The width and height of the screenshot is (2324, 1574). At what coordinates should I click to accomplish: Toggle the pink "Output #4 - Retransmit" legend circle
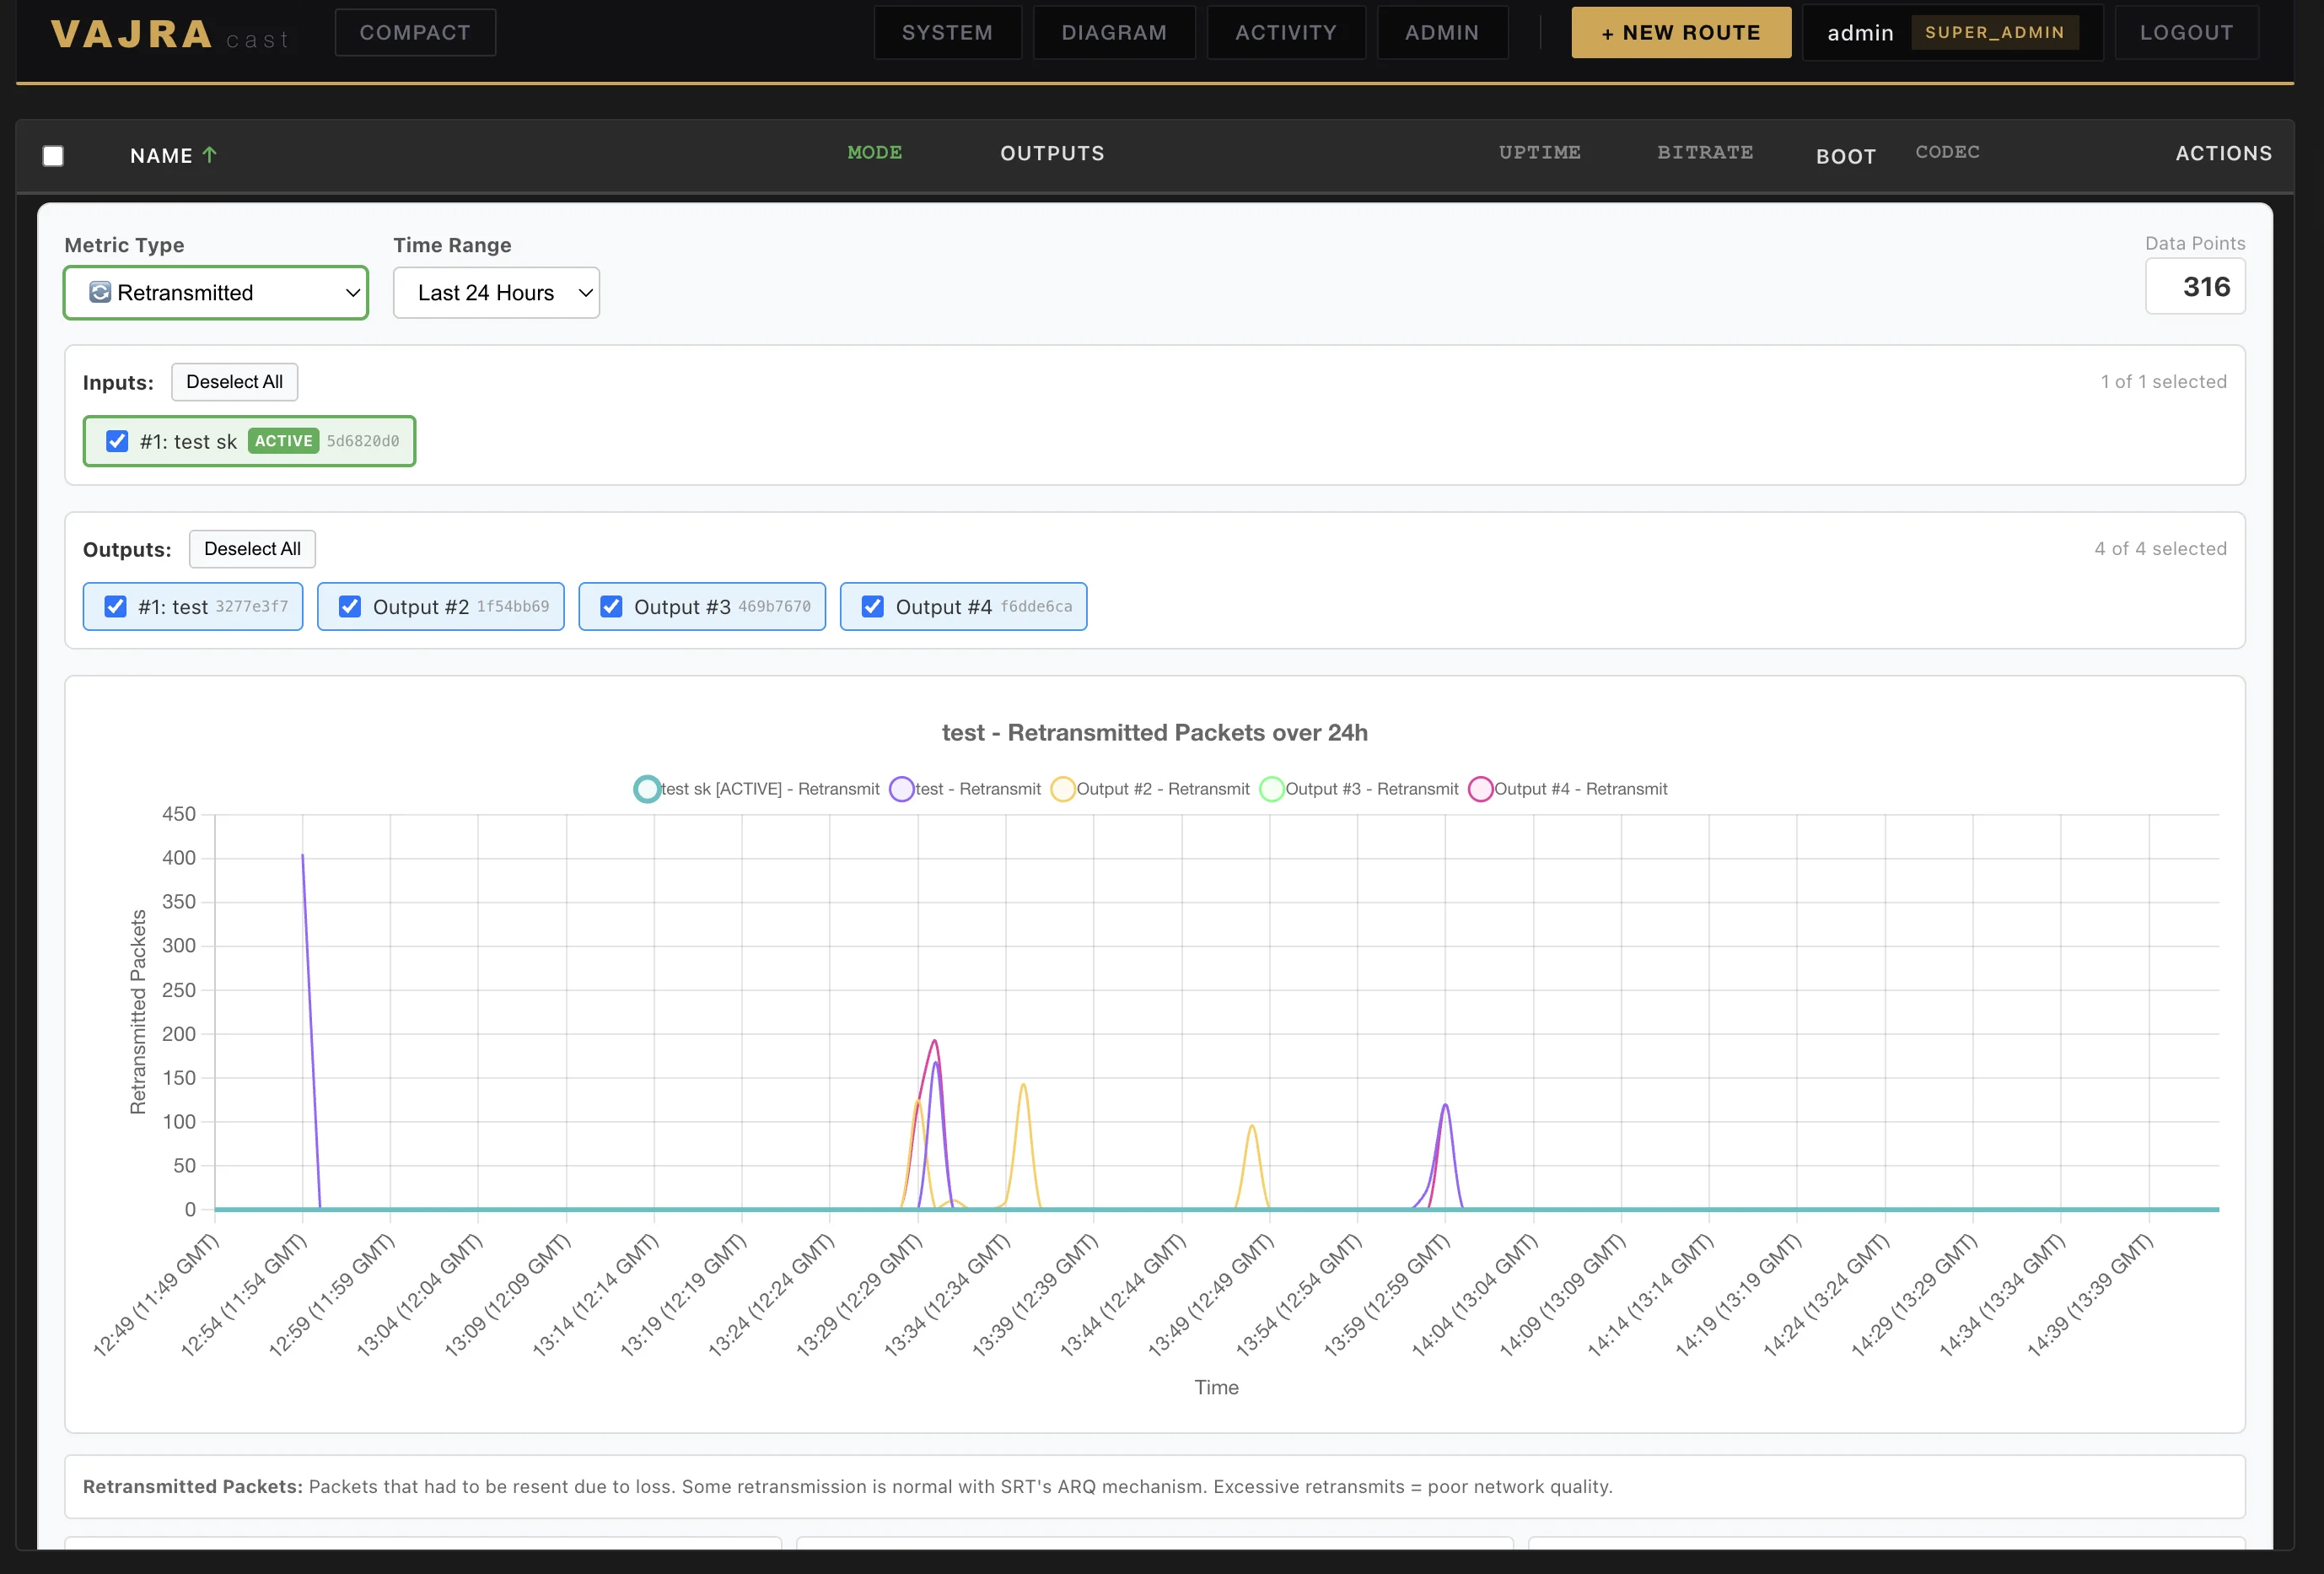point(1482,789)
